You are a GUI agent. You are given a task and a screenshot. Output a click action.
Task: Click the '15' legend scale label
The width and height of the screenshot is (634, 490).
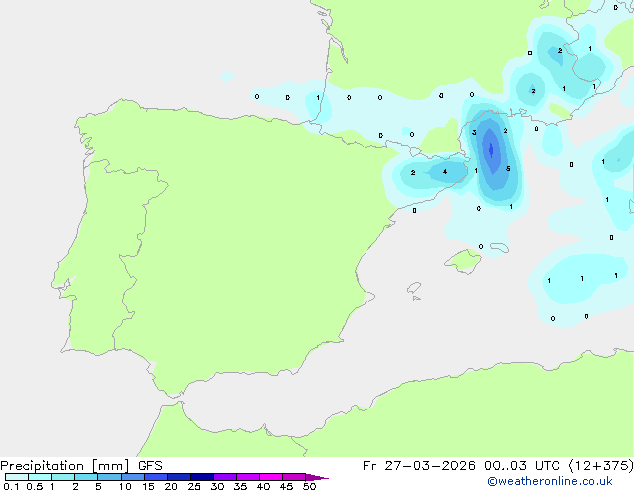coord(148,486)
